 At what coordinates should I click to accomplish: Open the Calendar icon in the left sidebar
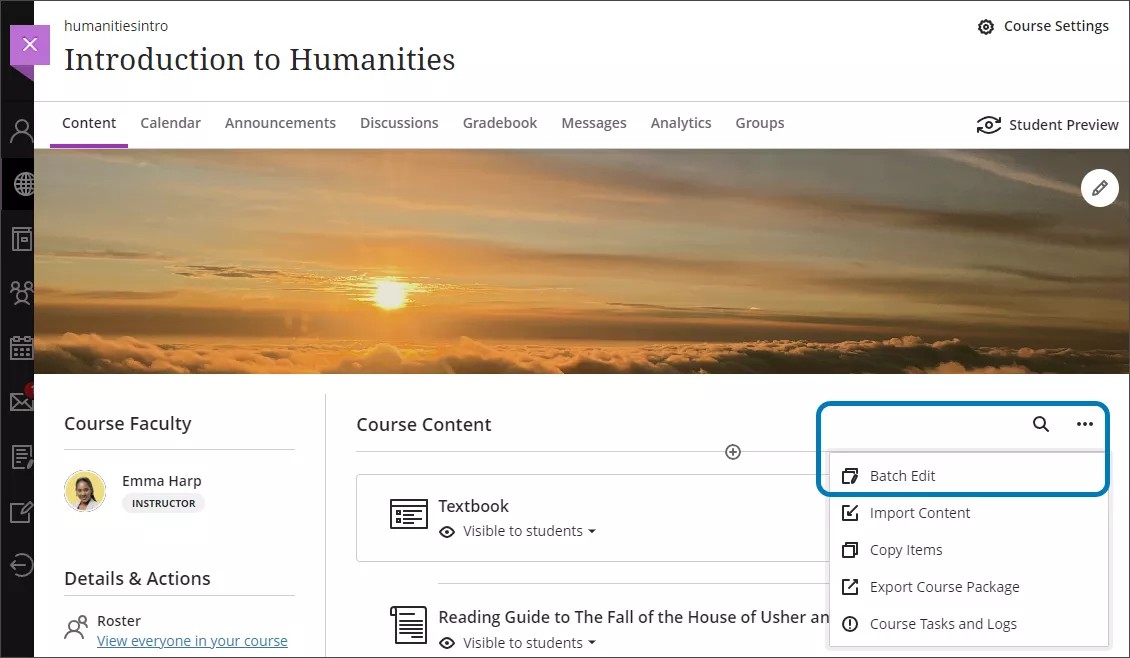coord(21,347)
